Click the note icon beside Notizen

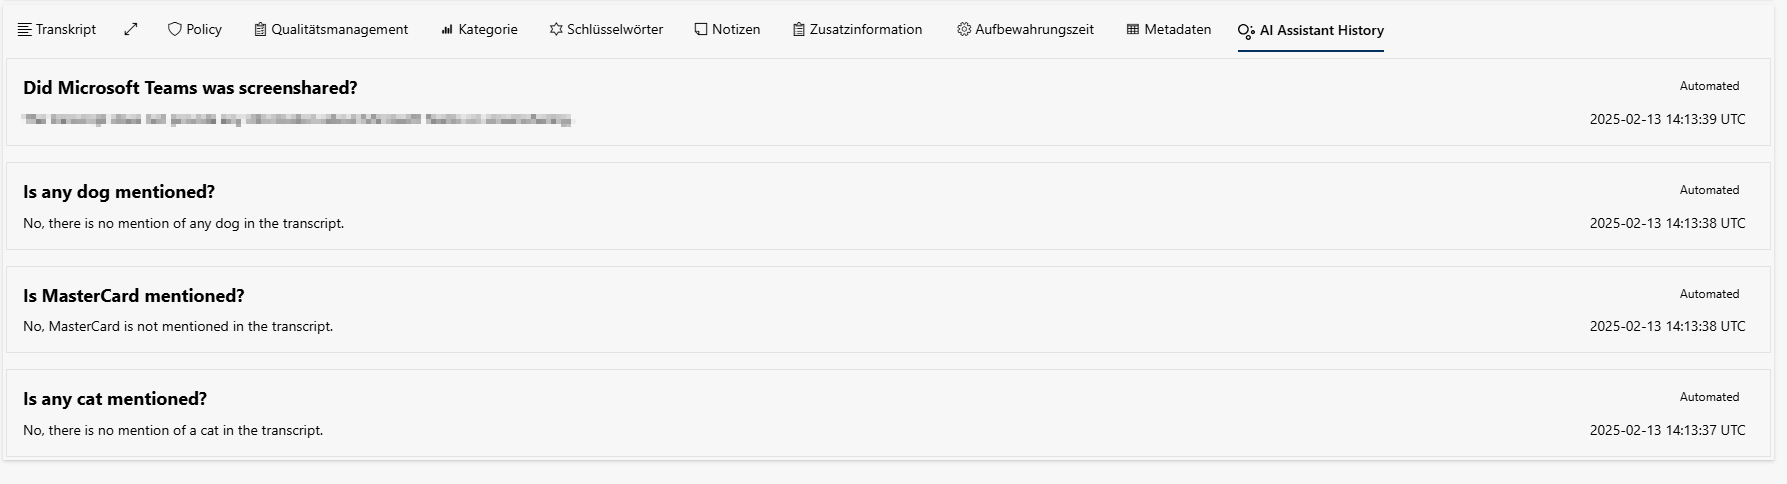pyautogui.click(x=701, y=29)
